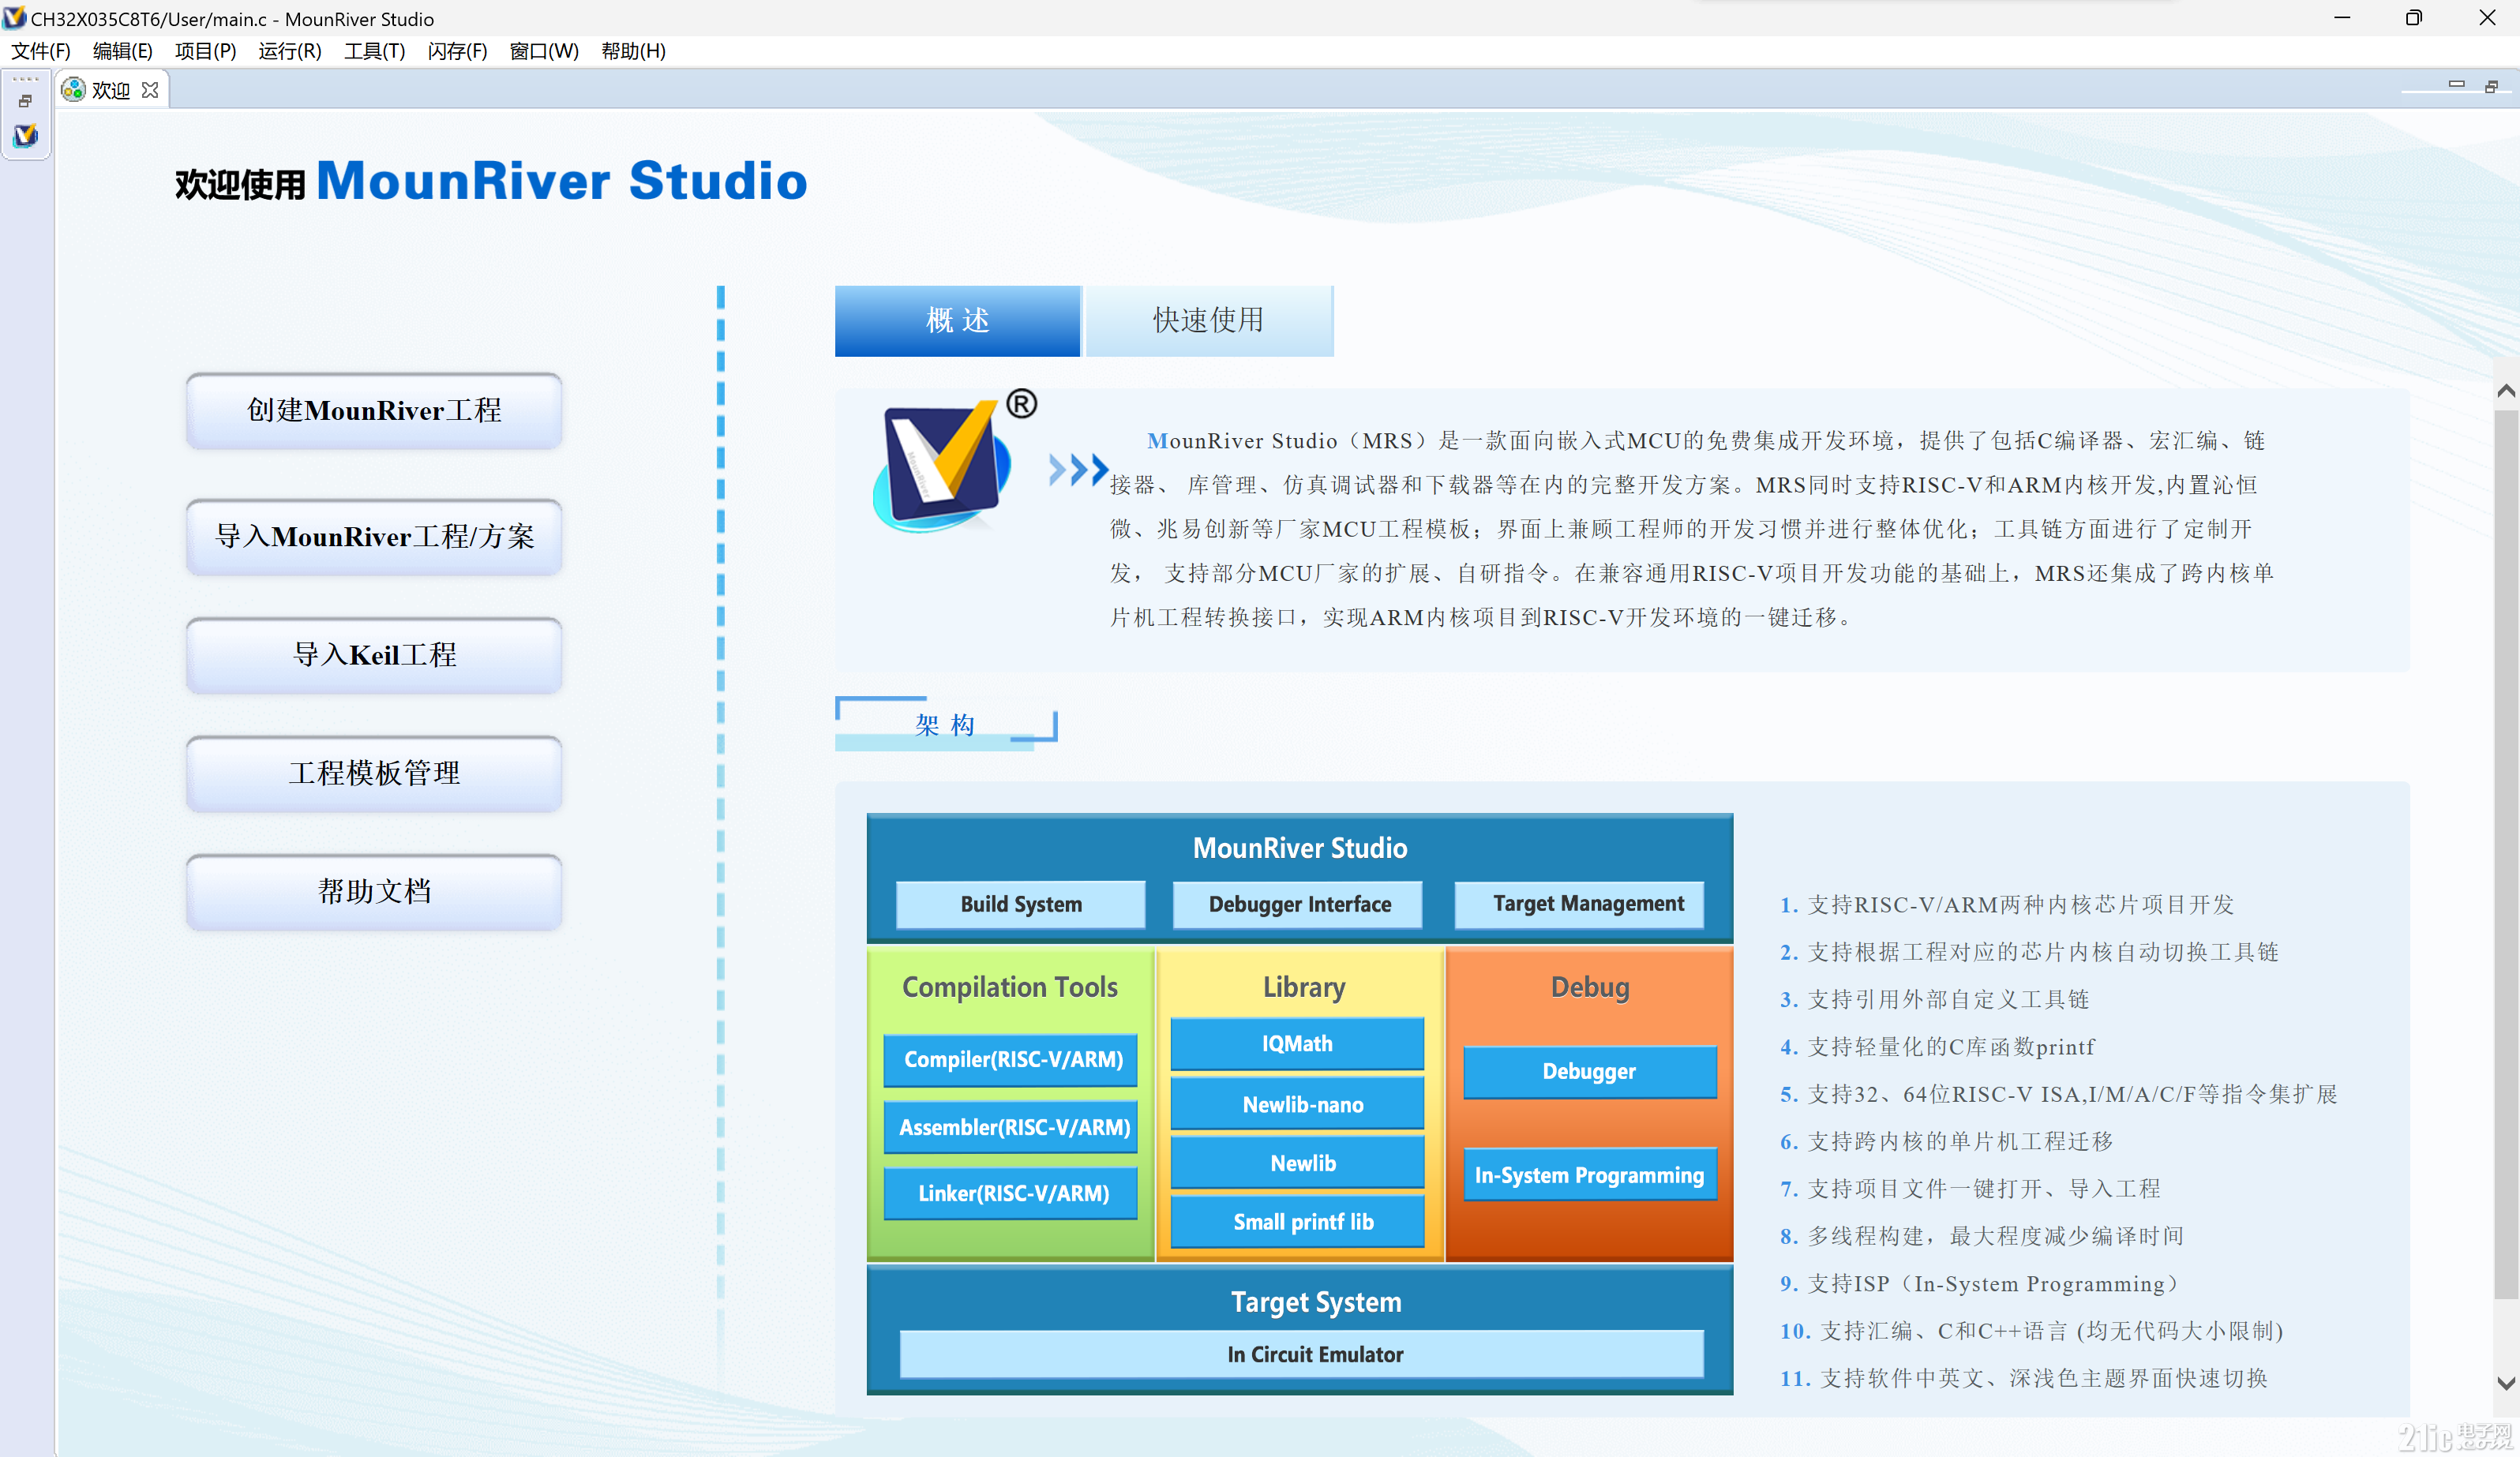The width and height of the screenshot is (2520, 1457).
Task: Click Compiler(RISC-V/ARM) box
Action: pos(1011,1060)
